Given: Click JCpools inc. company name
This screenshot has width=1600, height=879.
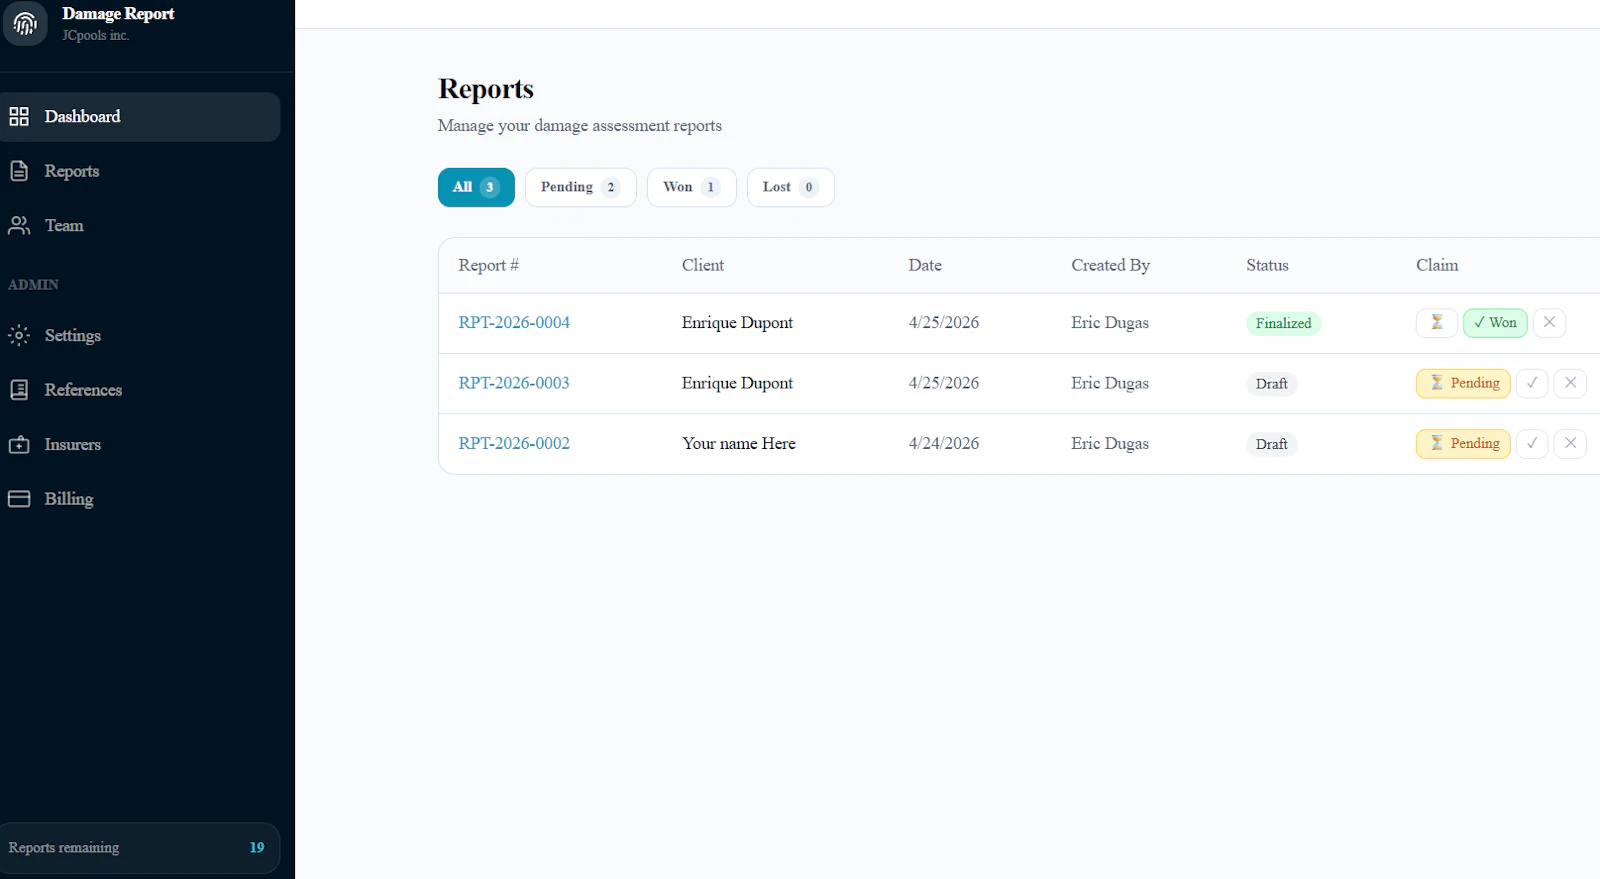Looking at the screenshot, I should point(95,36).
